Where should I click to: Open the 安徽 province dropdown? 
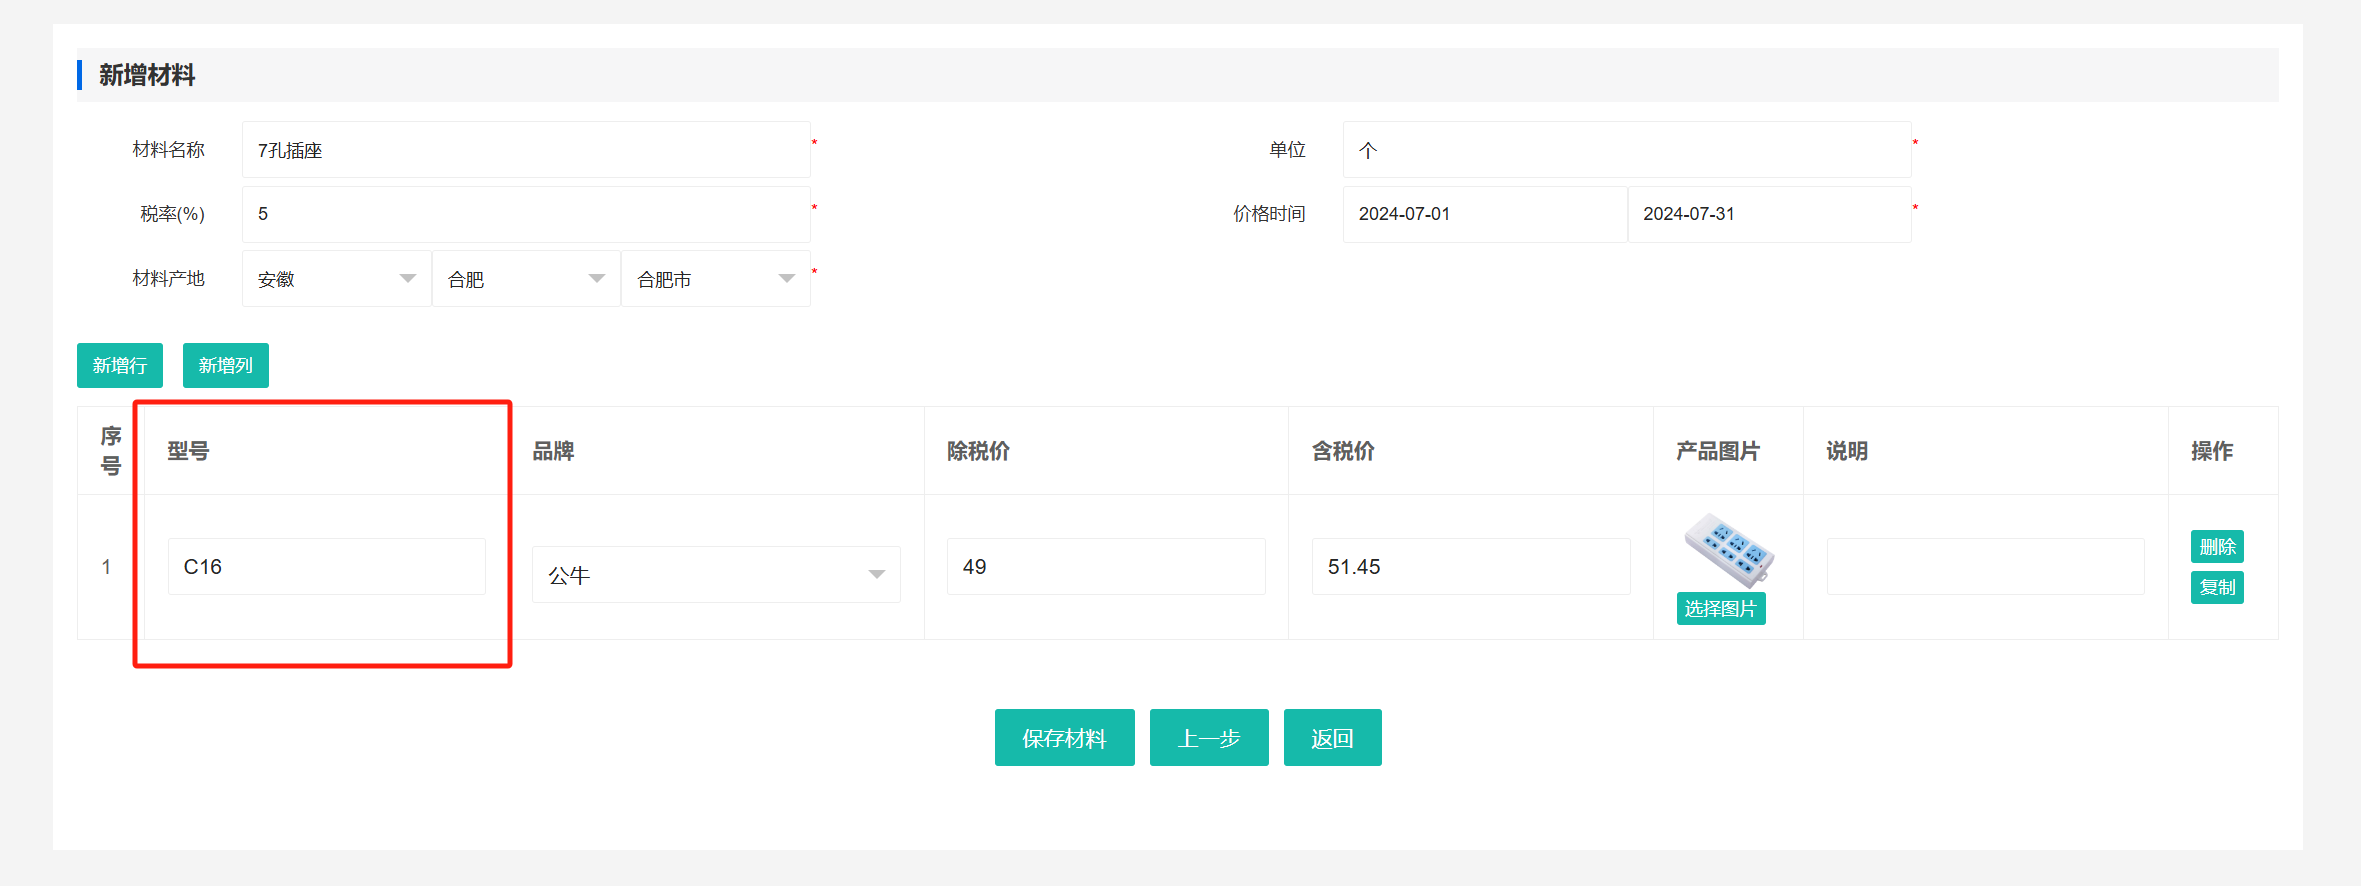click(336, 279)
